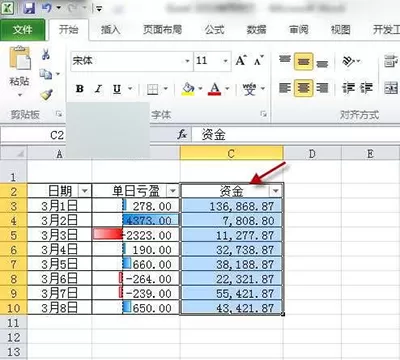Click the Merge and Center icon
Viewport: 400px width, 360px height.
coord(391,88)
